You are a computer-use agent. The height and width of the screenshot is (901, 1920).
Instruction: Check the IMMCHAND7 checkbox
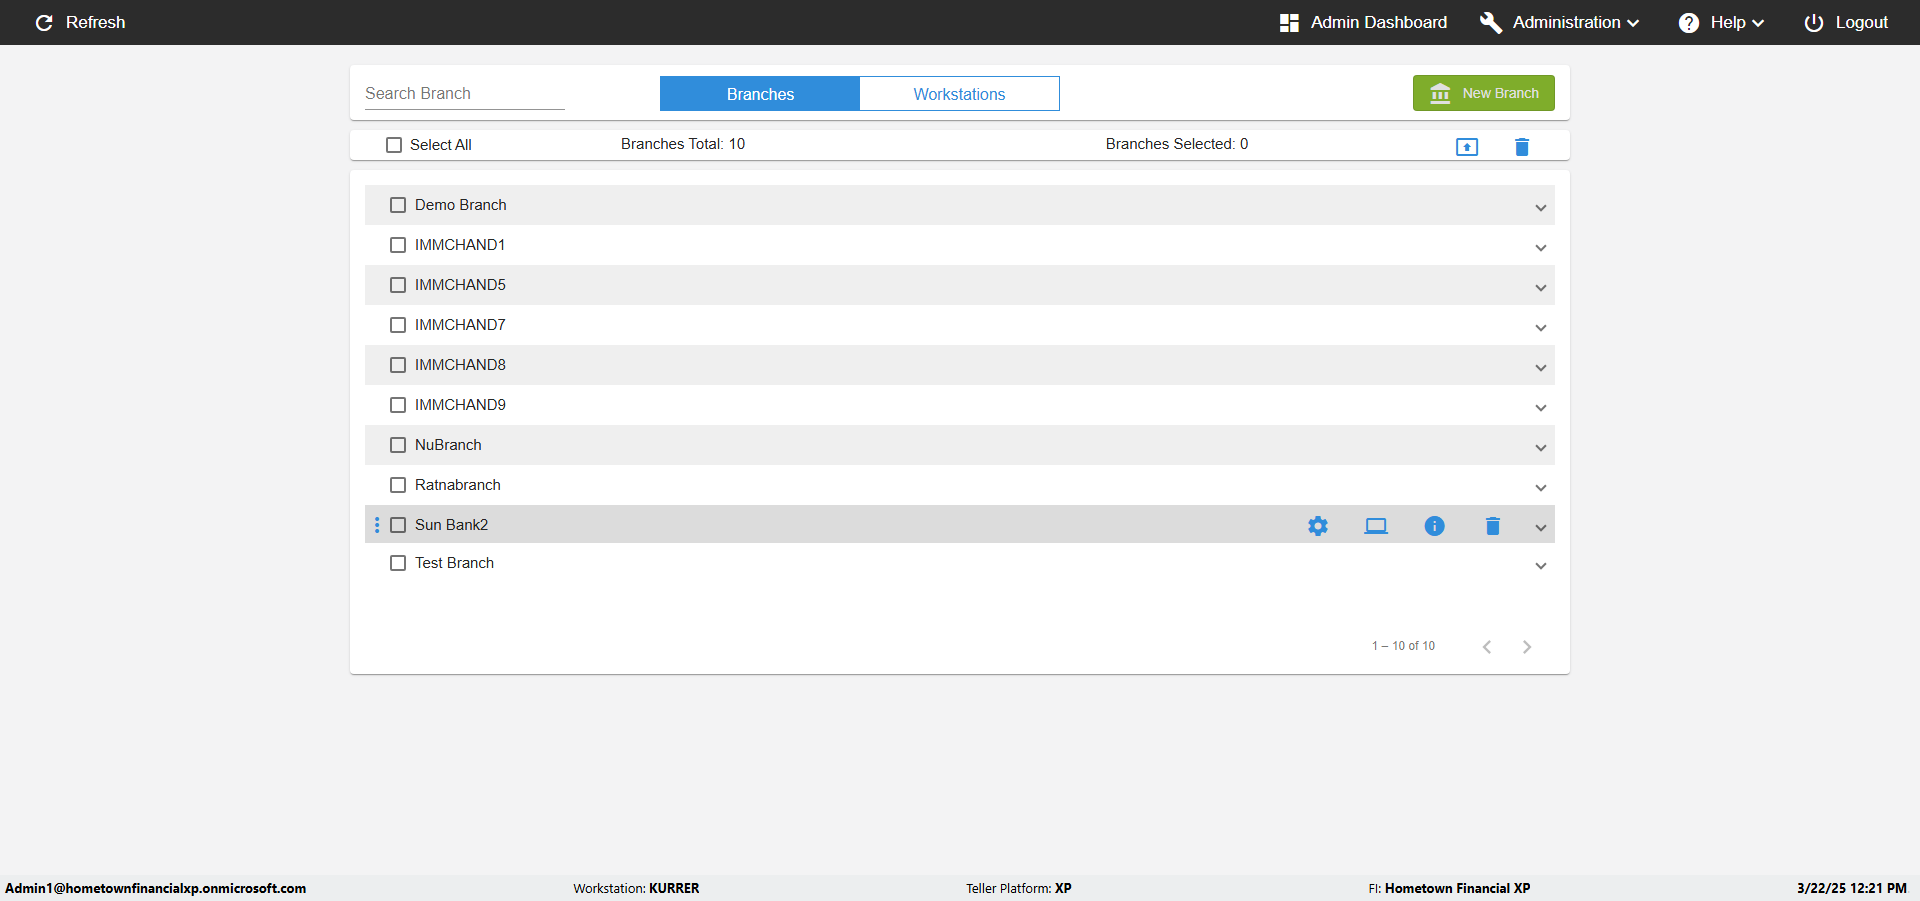398,325
